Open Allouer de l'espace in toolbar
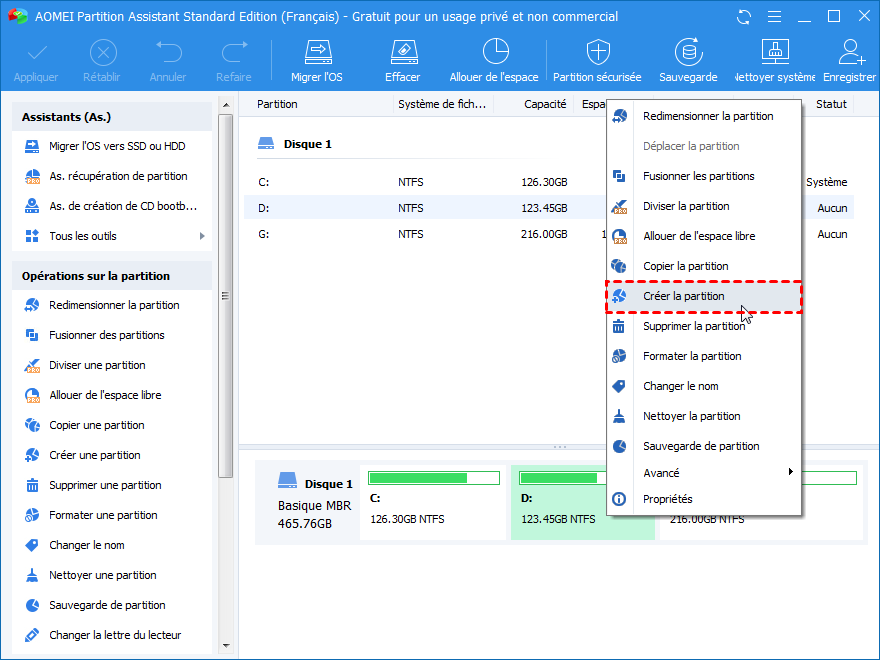The height and width of the screenshot is (660, 880). 494,53
